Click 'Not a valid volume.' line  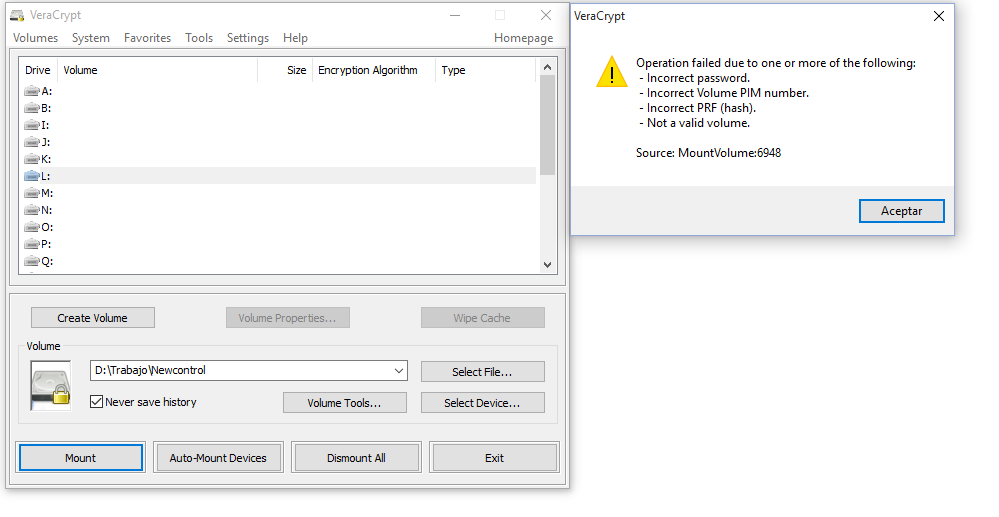point(695,123)
